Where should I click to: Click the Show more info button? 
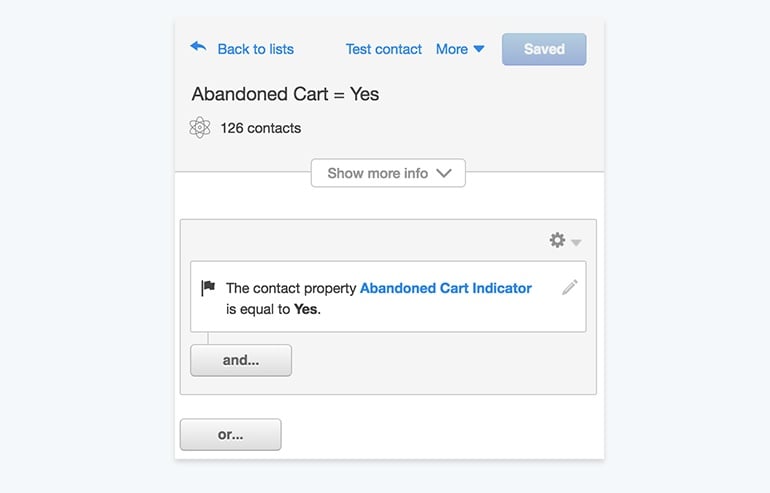[x=388, y=173]
